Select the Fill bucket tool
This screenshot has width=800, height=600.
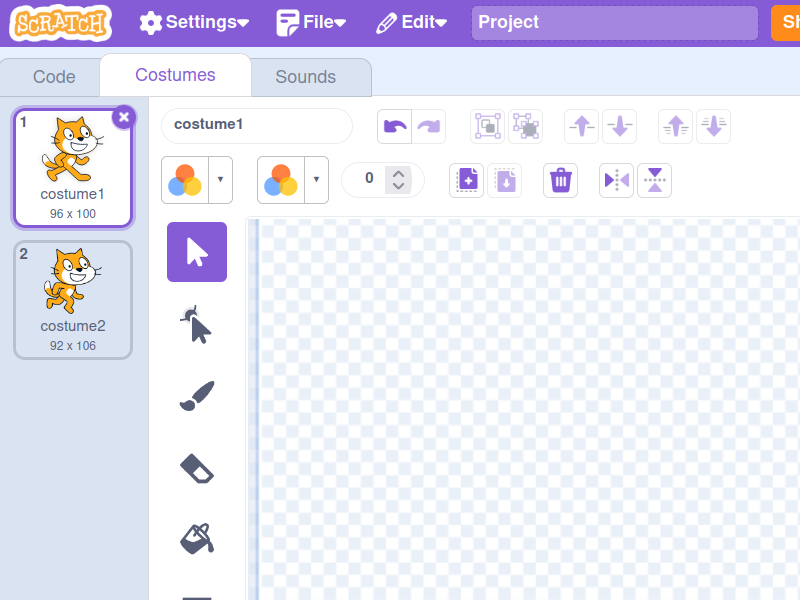click(x=197, y=539)
